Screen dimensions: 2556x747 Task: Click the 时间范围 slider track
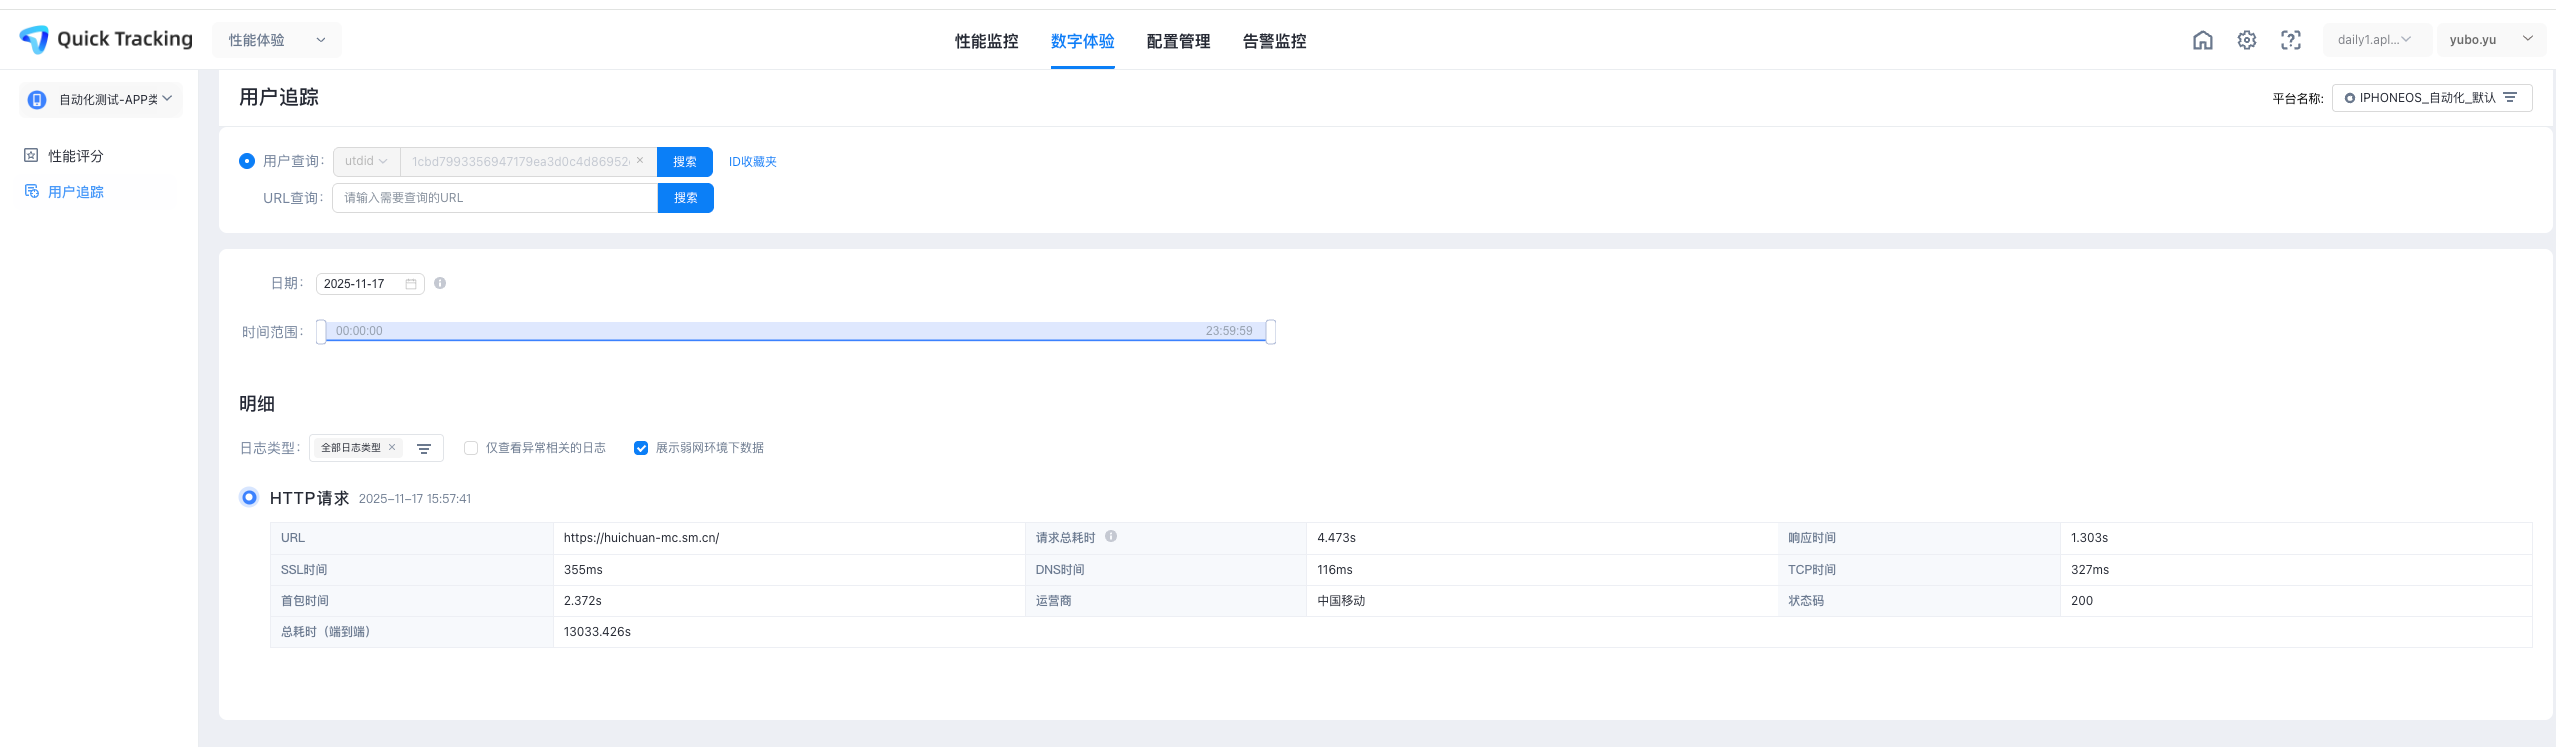pyautogui.click(x=796, y=331)
